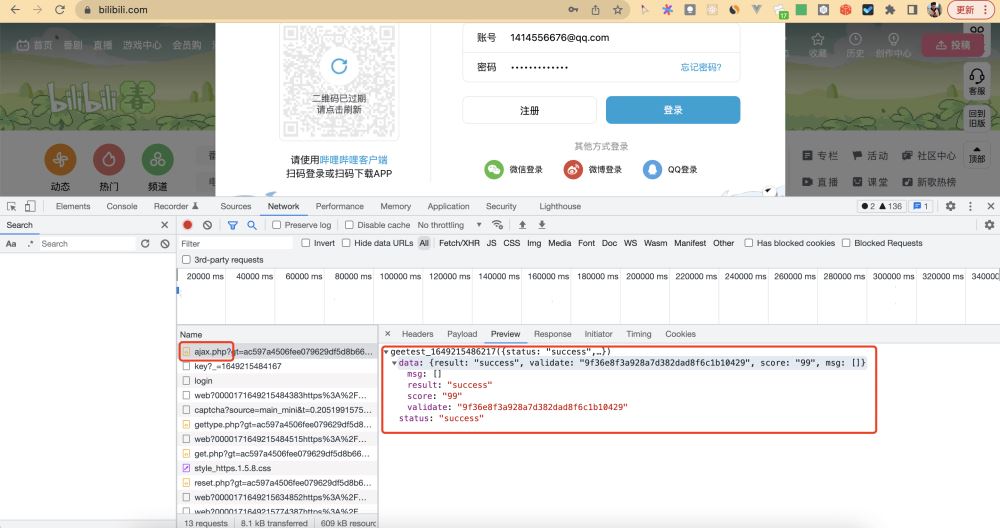This screenshot has height=528, width=1000.
Task: Open the Headers tab of request
Action: (x=417, y=334)
